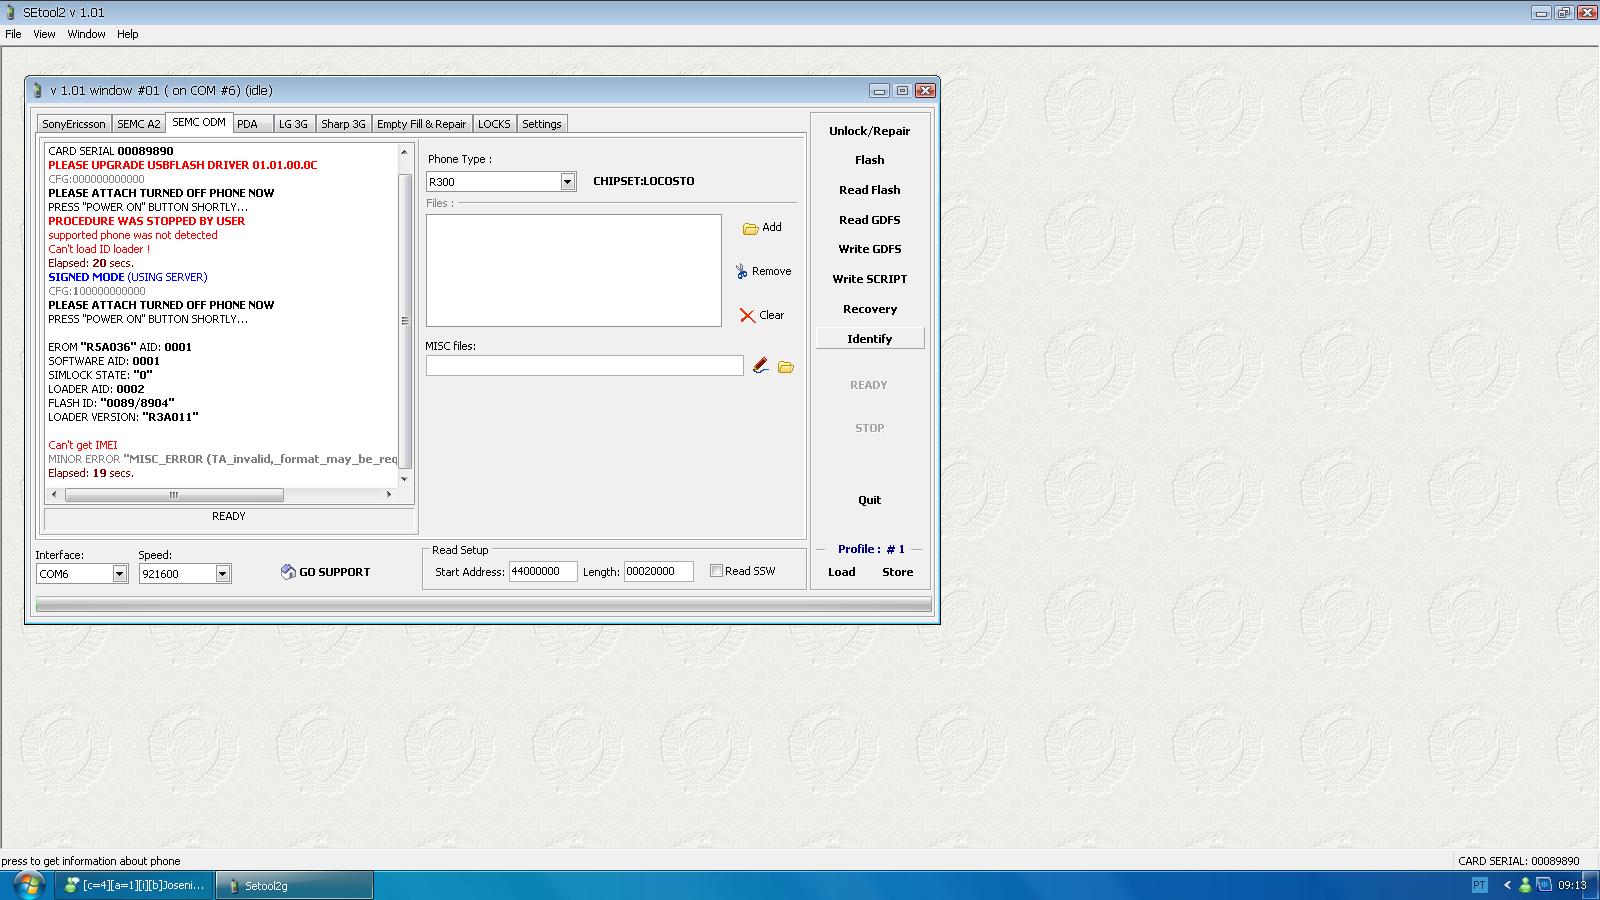Screen dimensions: 1600x900
Task: Click log scroll left arrow
Action: [55, 495]
